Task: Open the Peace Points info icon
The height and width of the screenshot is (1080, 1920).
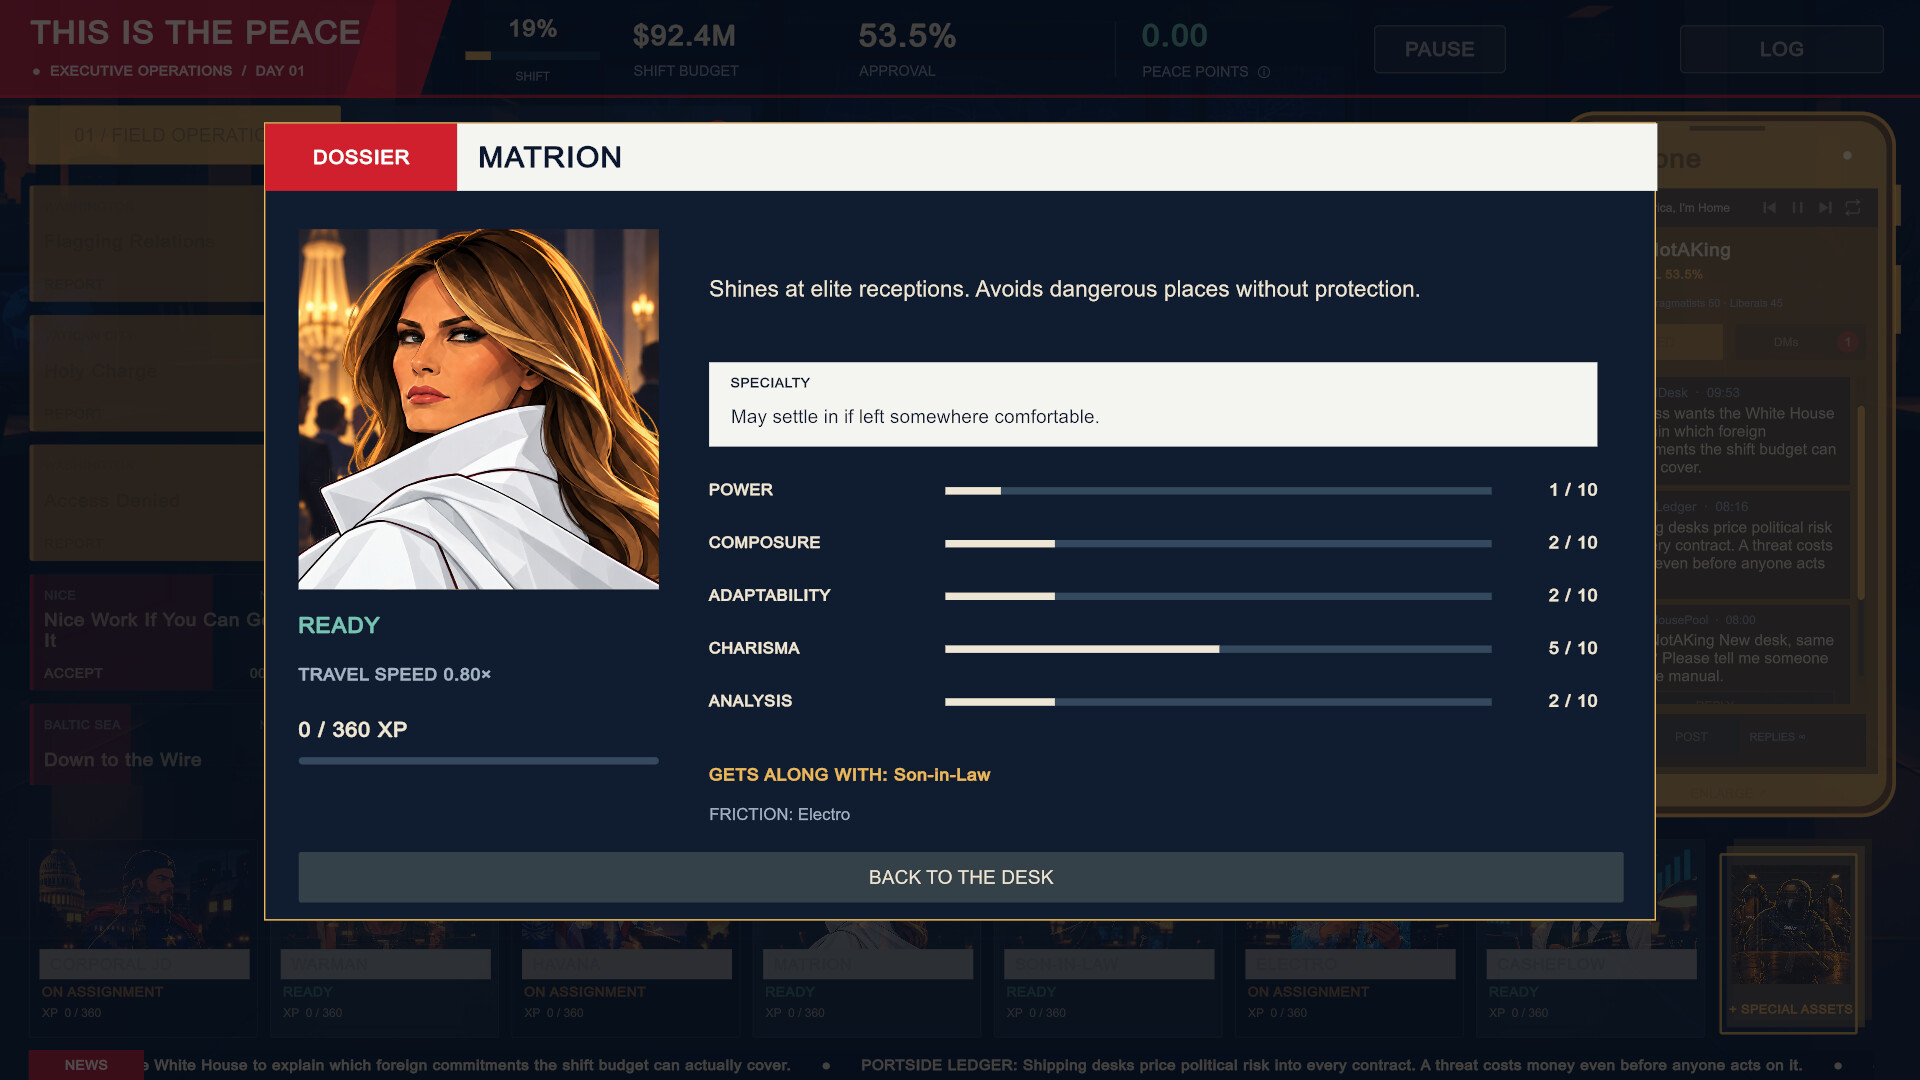Action: coord(1264,72)
